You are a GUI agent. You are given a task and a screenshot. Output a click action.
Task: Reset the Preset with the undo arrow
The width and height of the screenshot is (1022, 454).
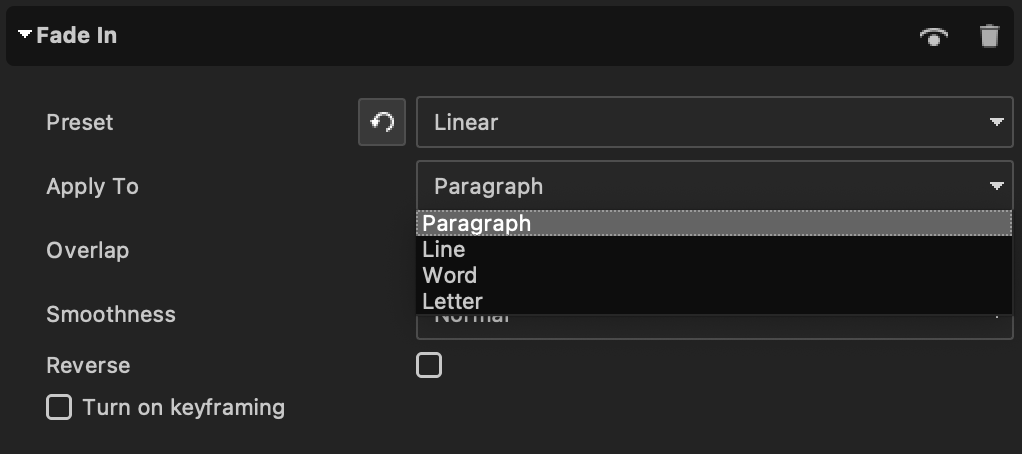[x=382, y=122]
